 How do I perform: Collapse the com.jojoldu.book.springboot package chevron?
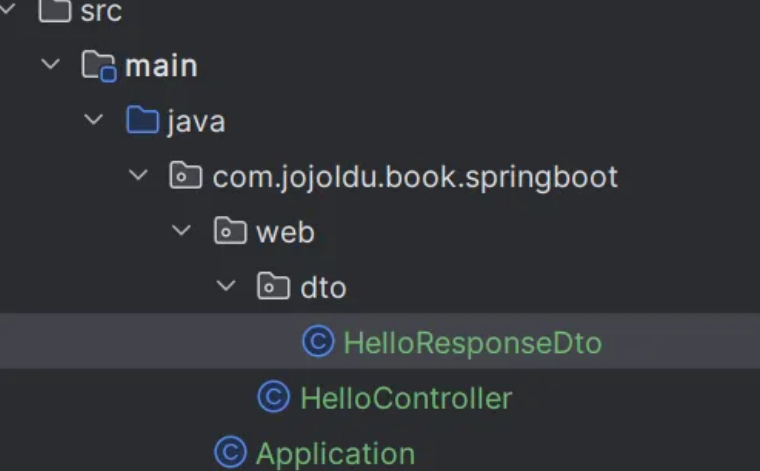point(138,175)
